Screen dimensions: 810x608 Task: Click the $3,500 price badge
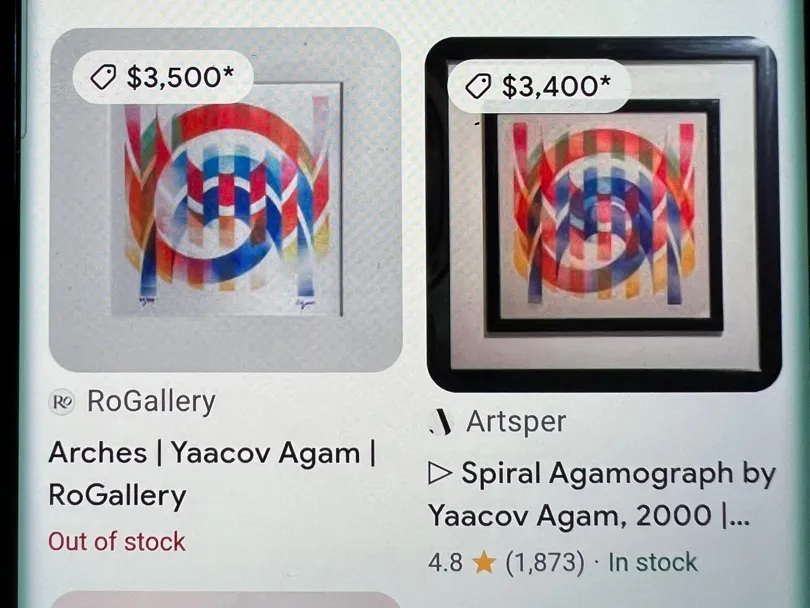click(x=163, y=76)
